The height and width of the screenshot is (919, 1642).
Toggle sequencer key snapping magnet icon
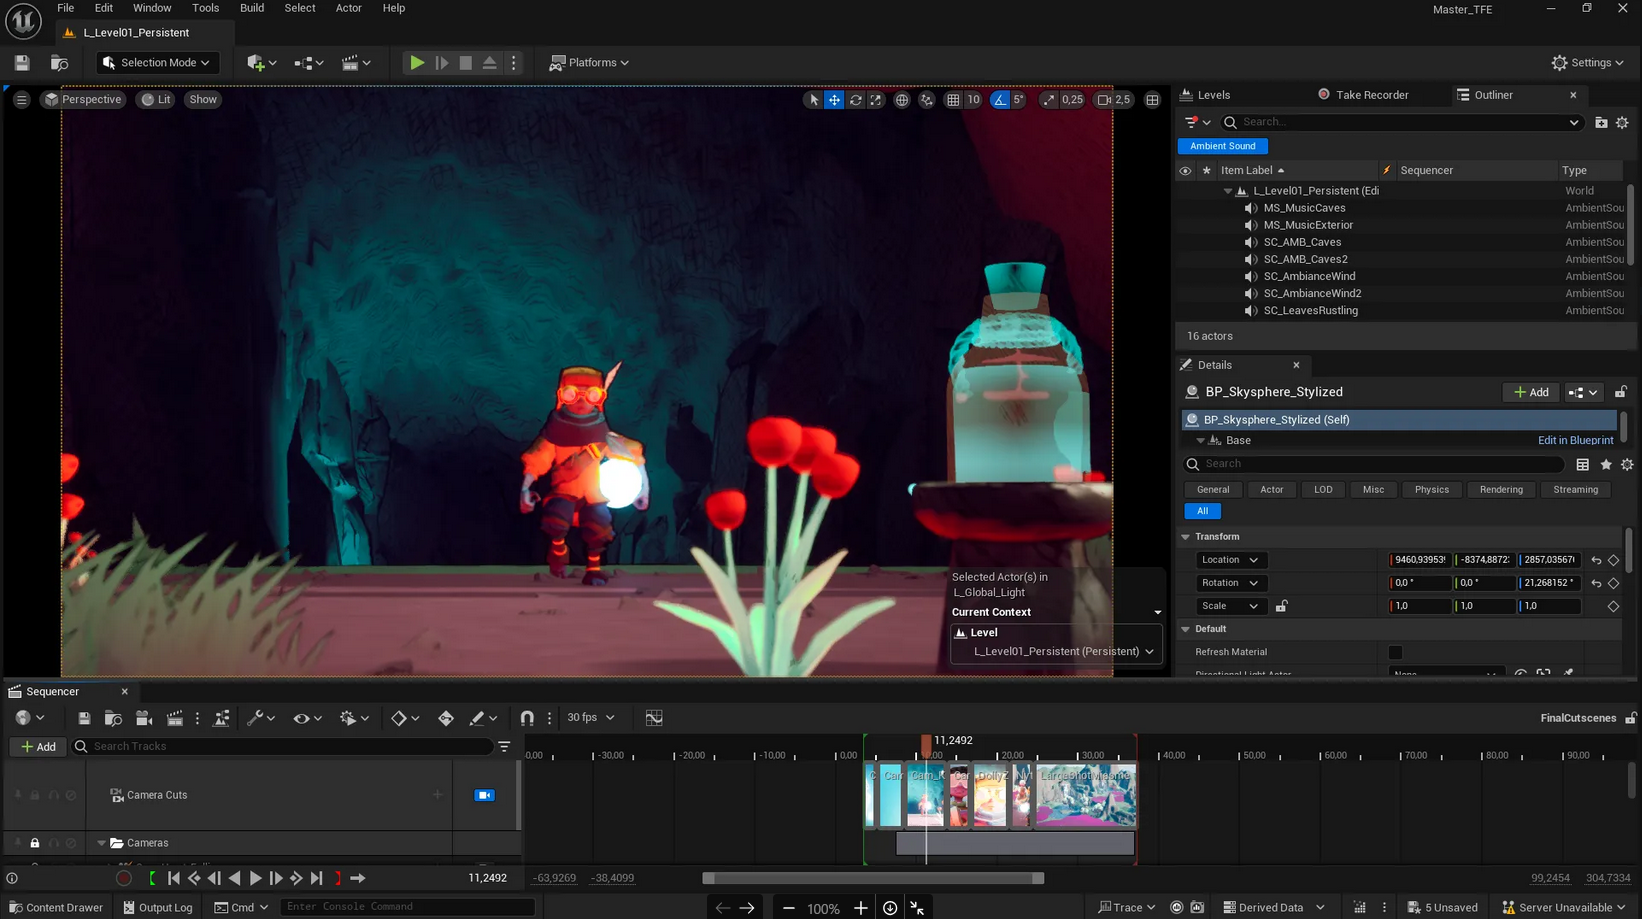tap(527, 718)
